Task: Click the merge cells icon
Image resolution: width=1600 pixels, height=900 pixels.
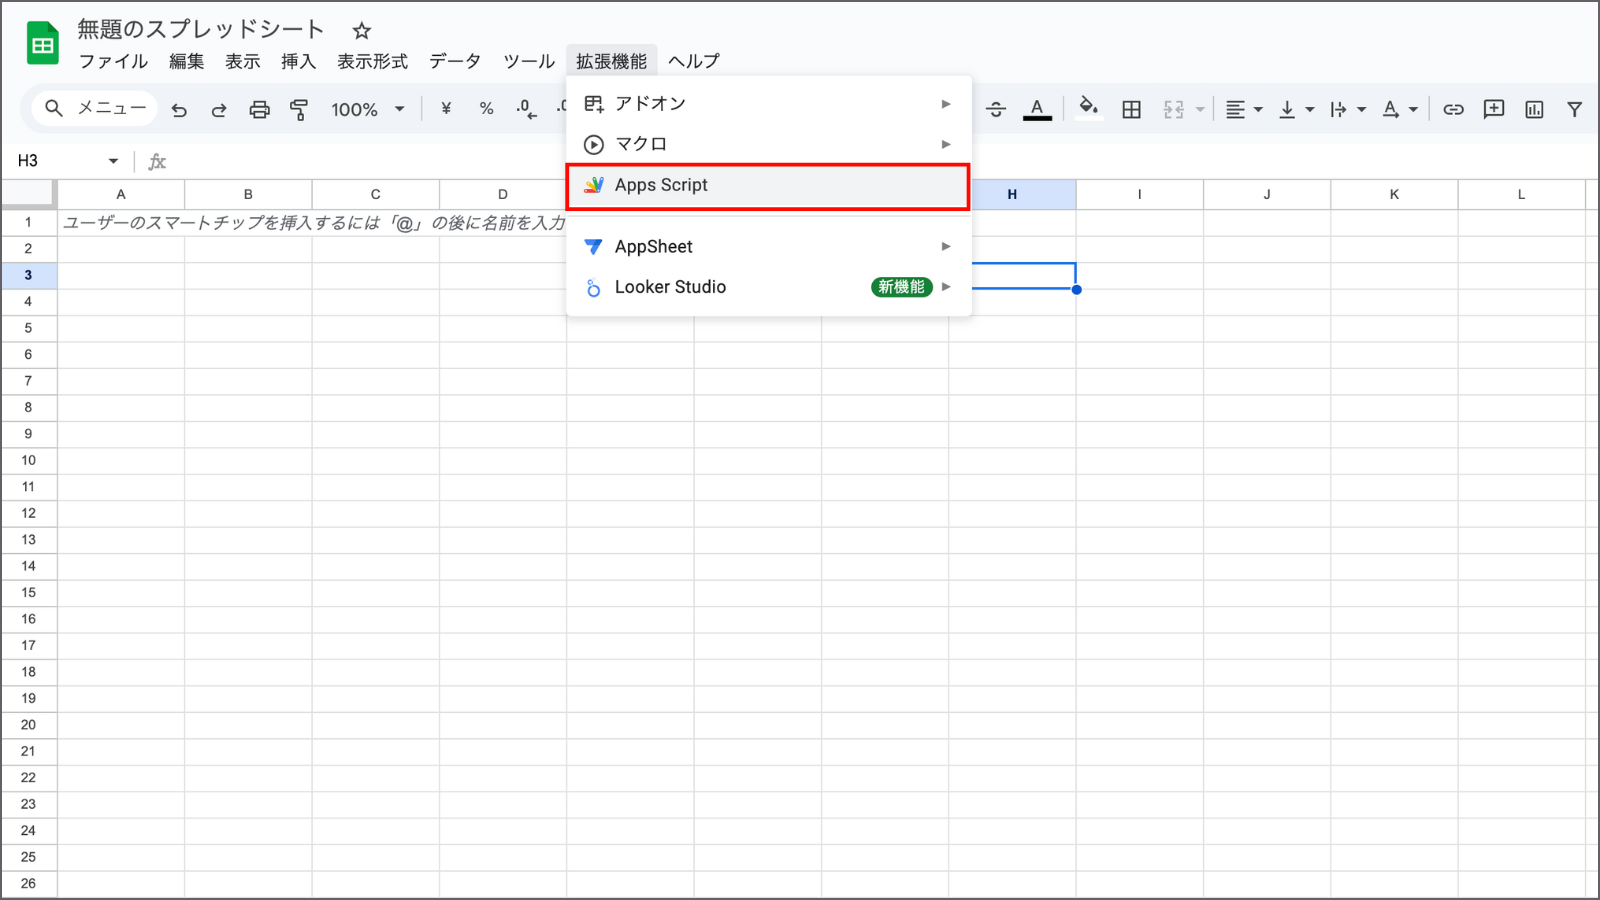Action: pos(1174,109)
